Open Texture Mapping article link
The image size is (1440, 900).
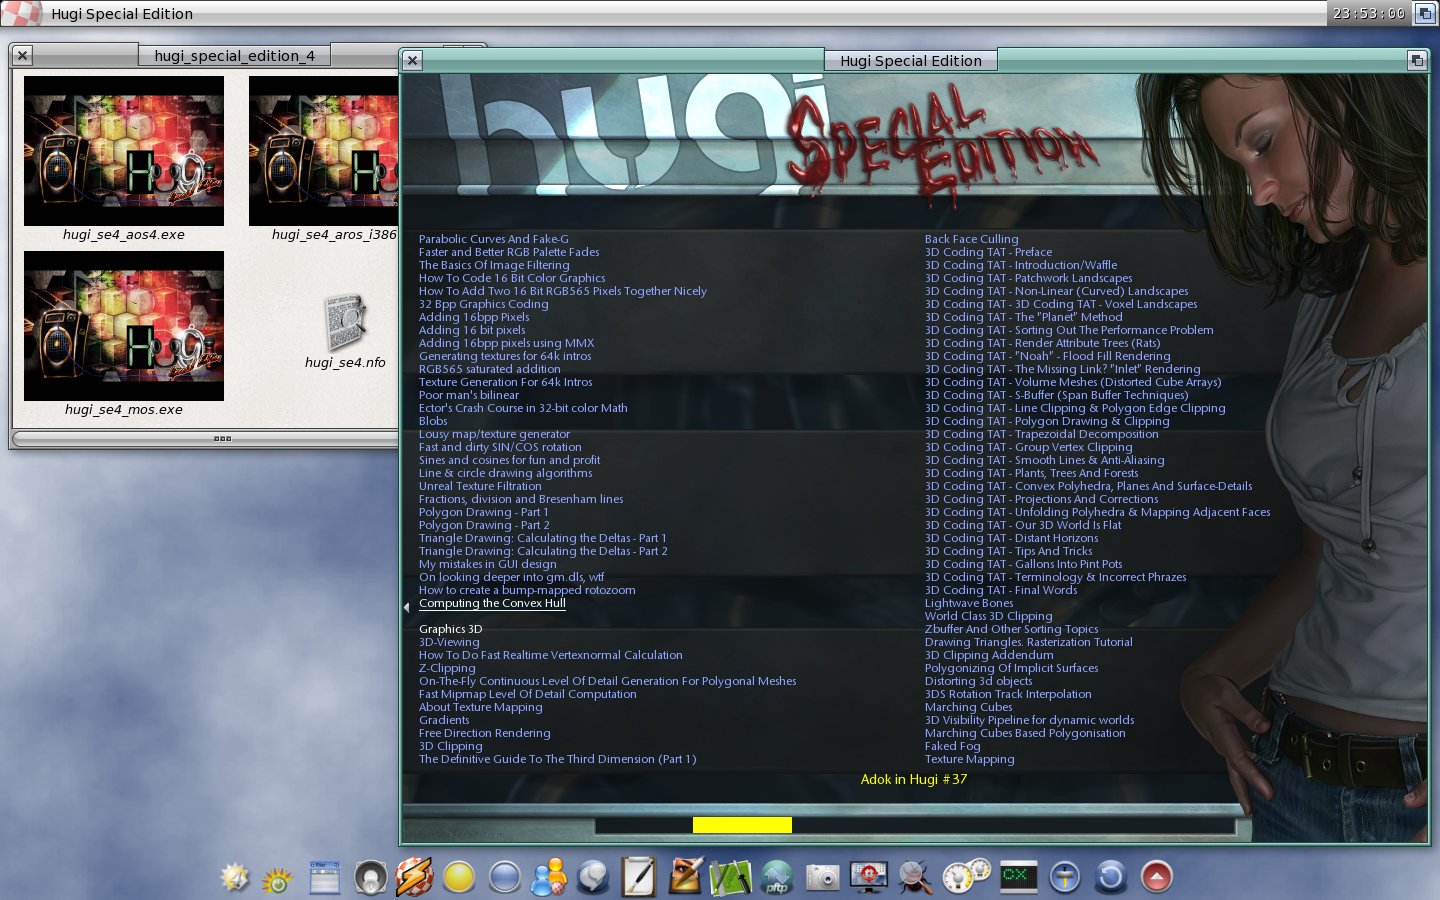pos(970,759)
